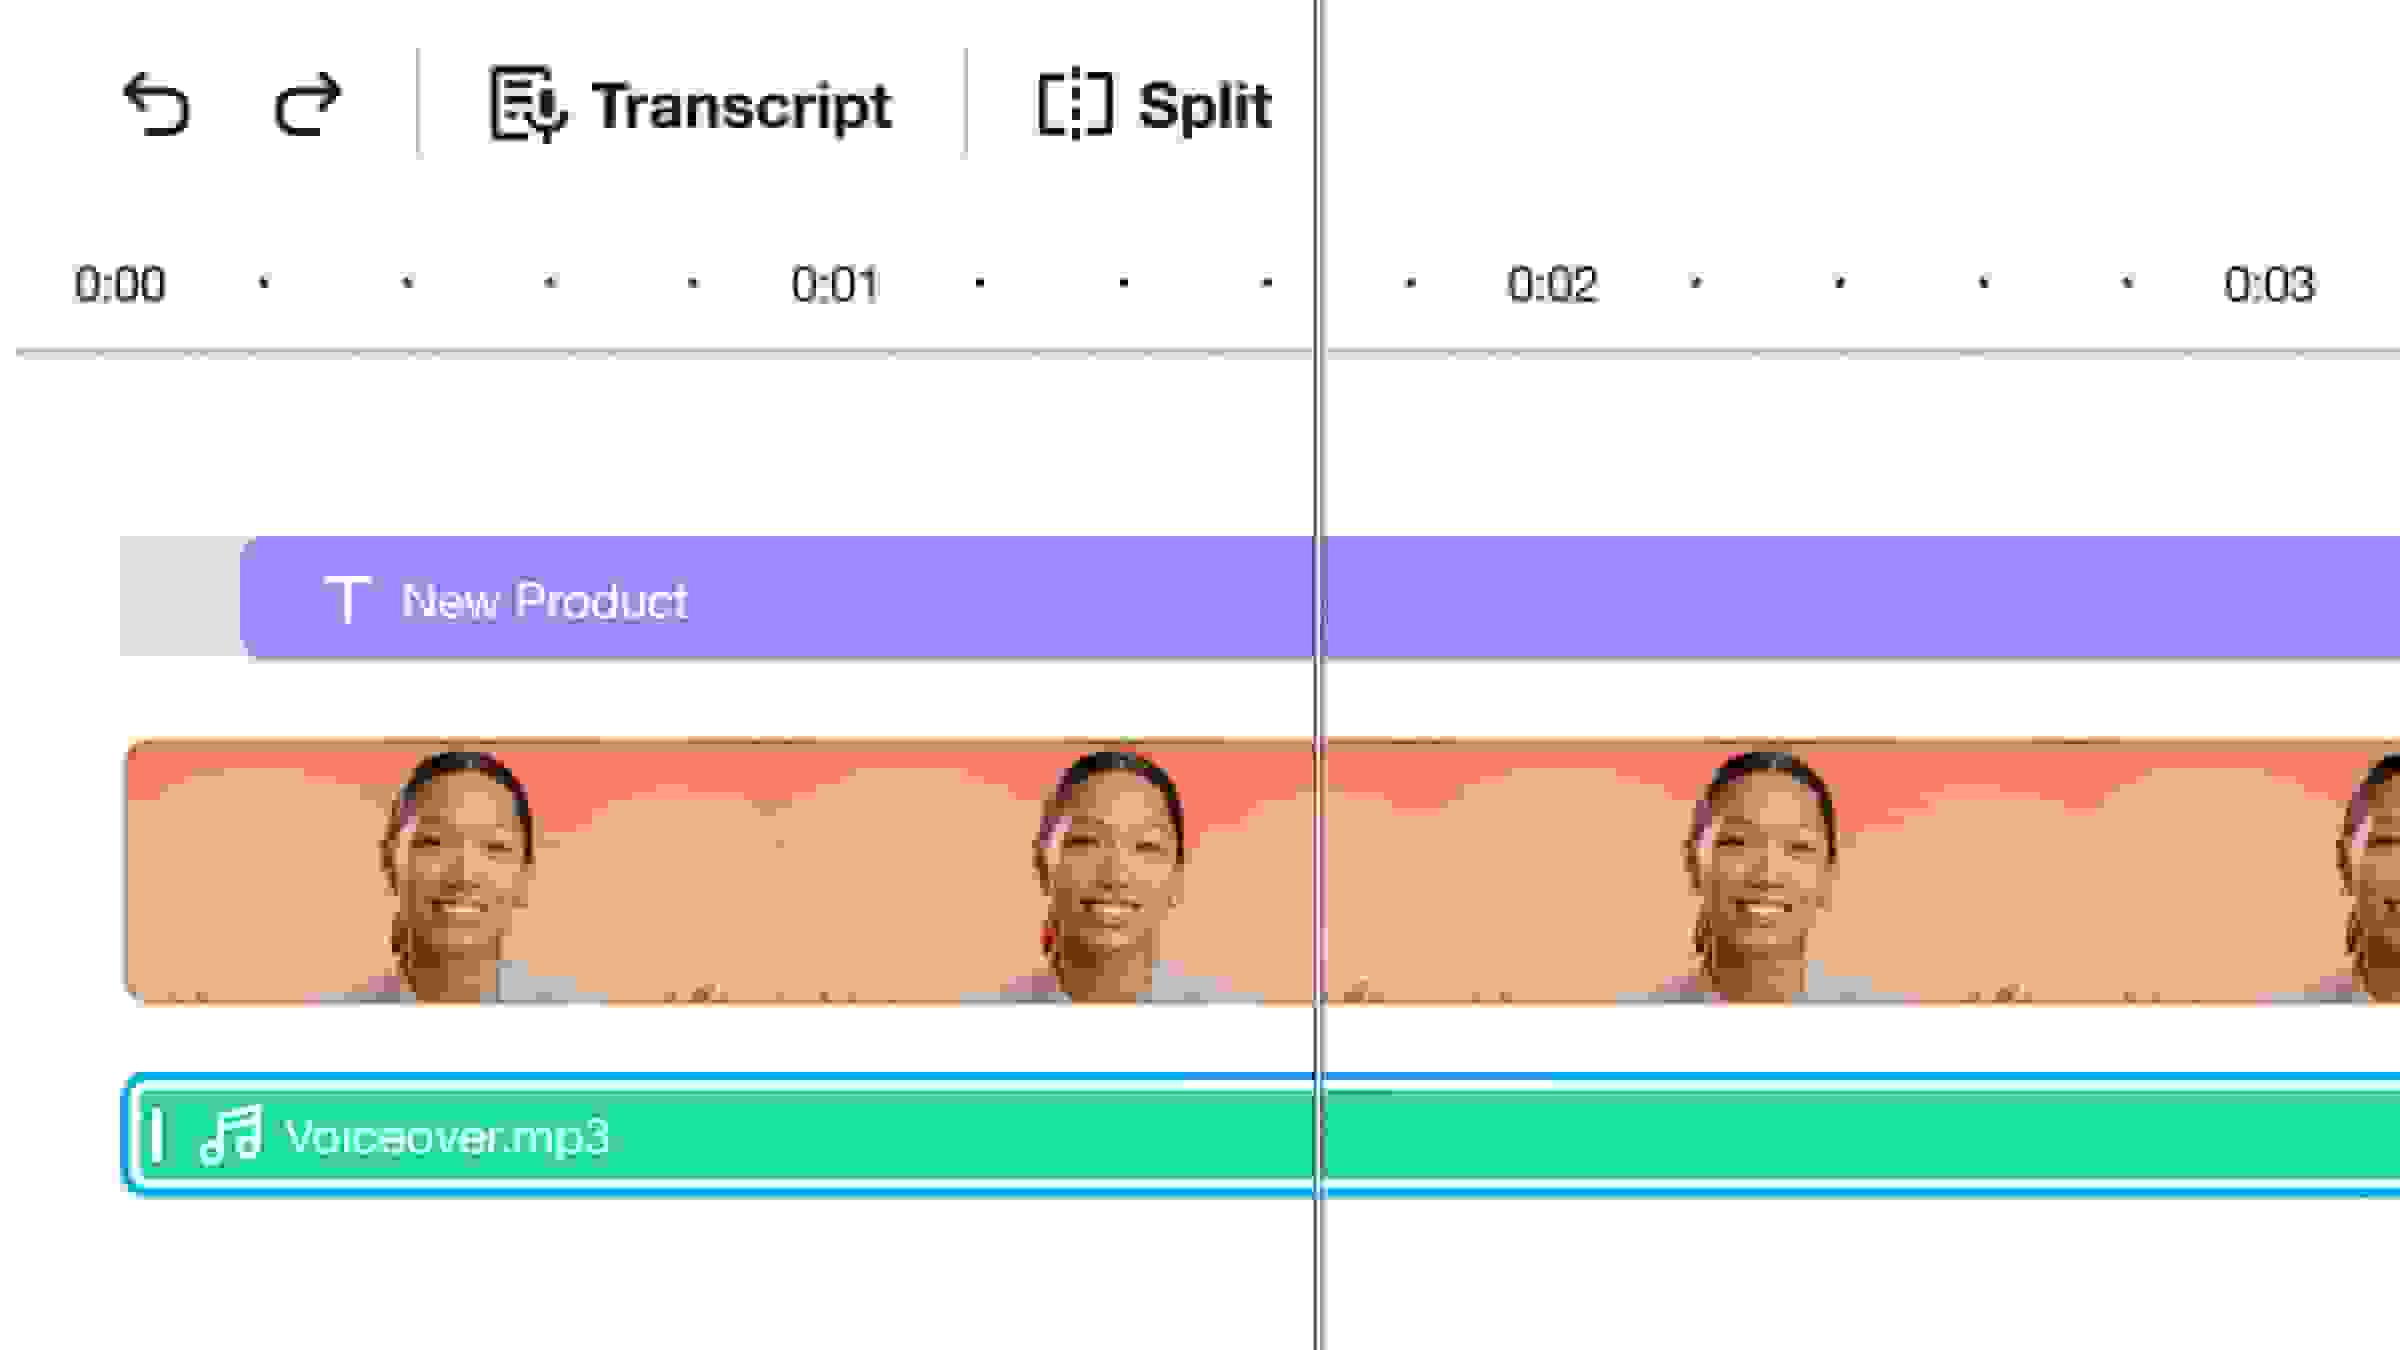This screenshot has height=1350, width=2400.
Task: Click the grey gap before New Product clip
Action: pyautogui.click(x=179, y=597)
